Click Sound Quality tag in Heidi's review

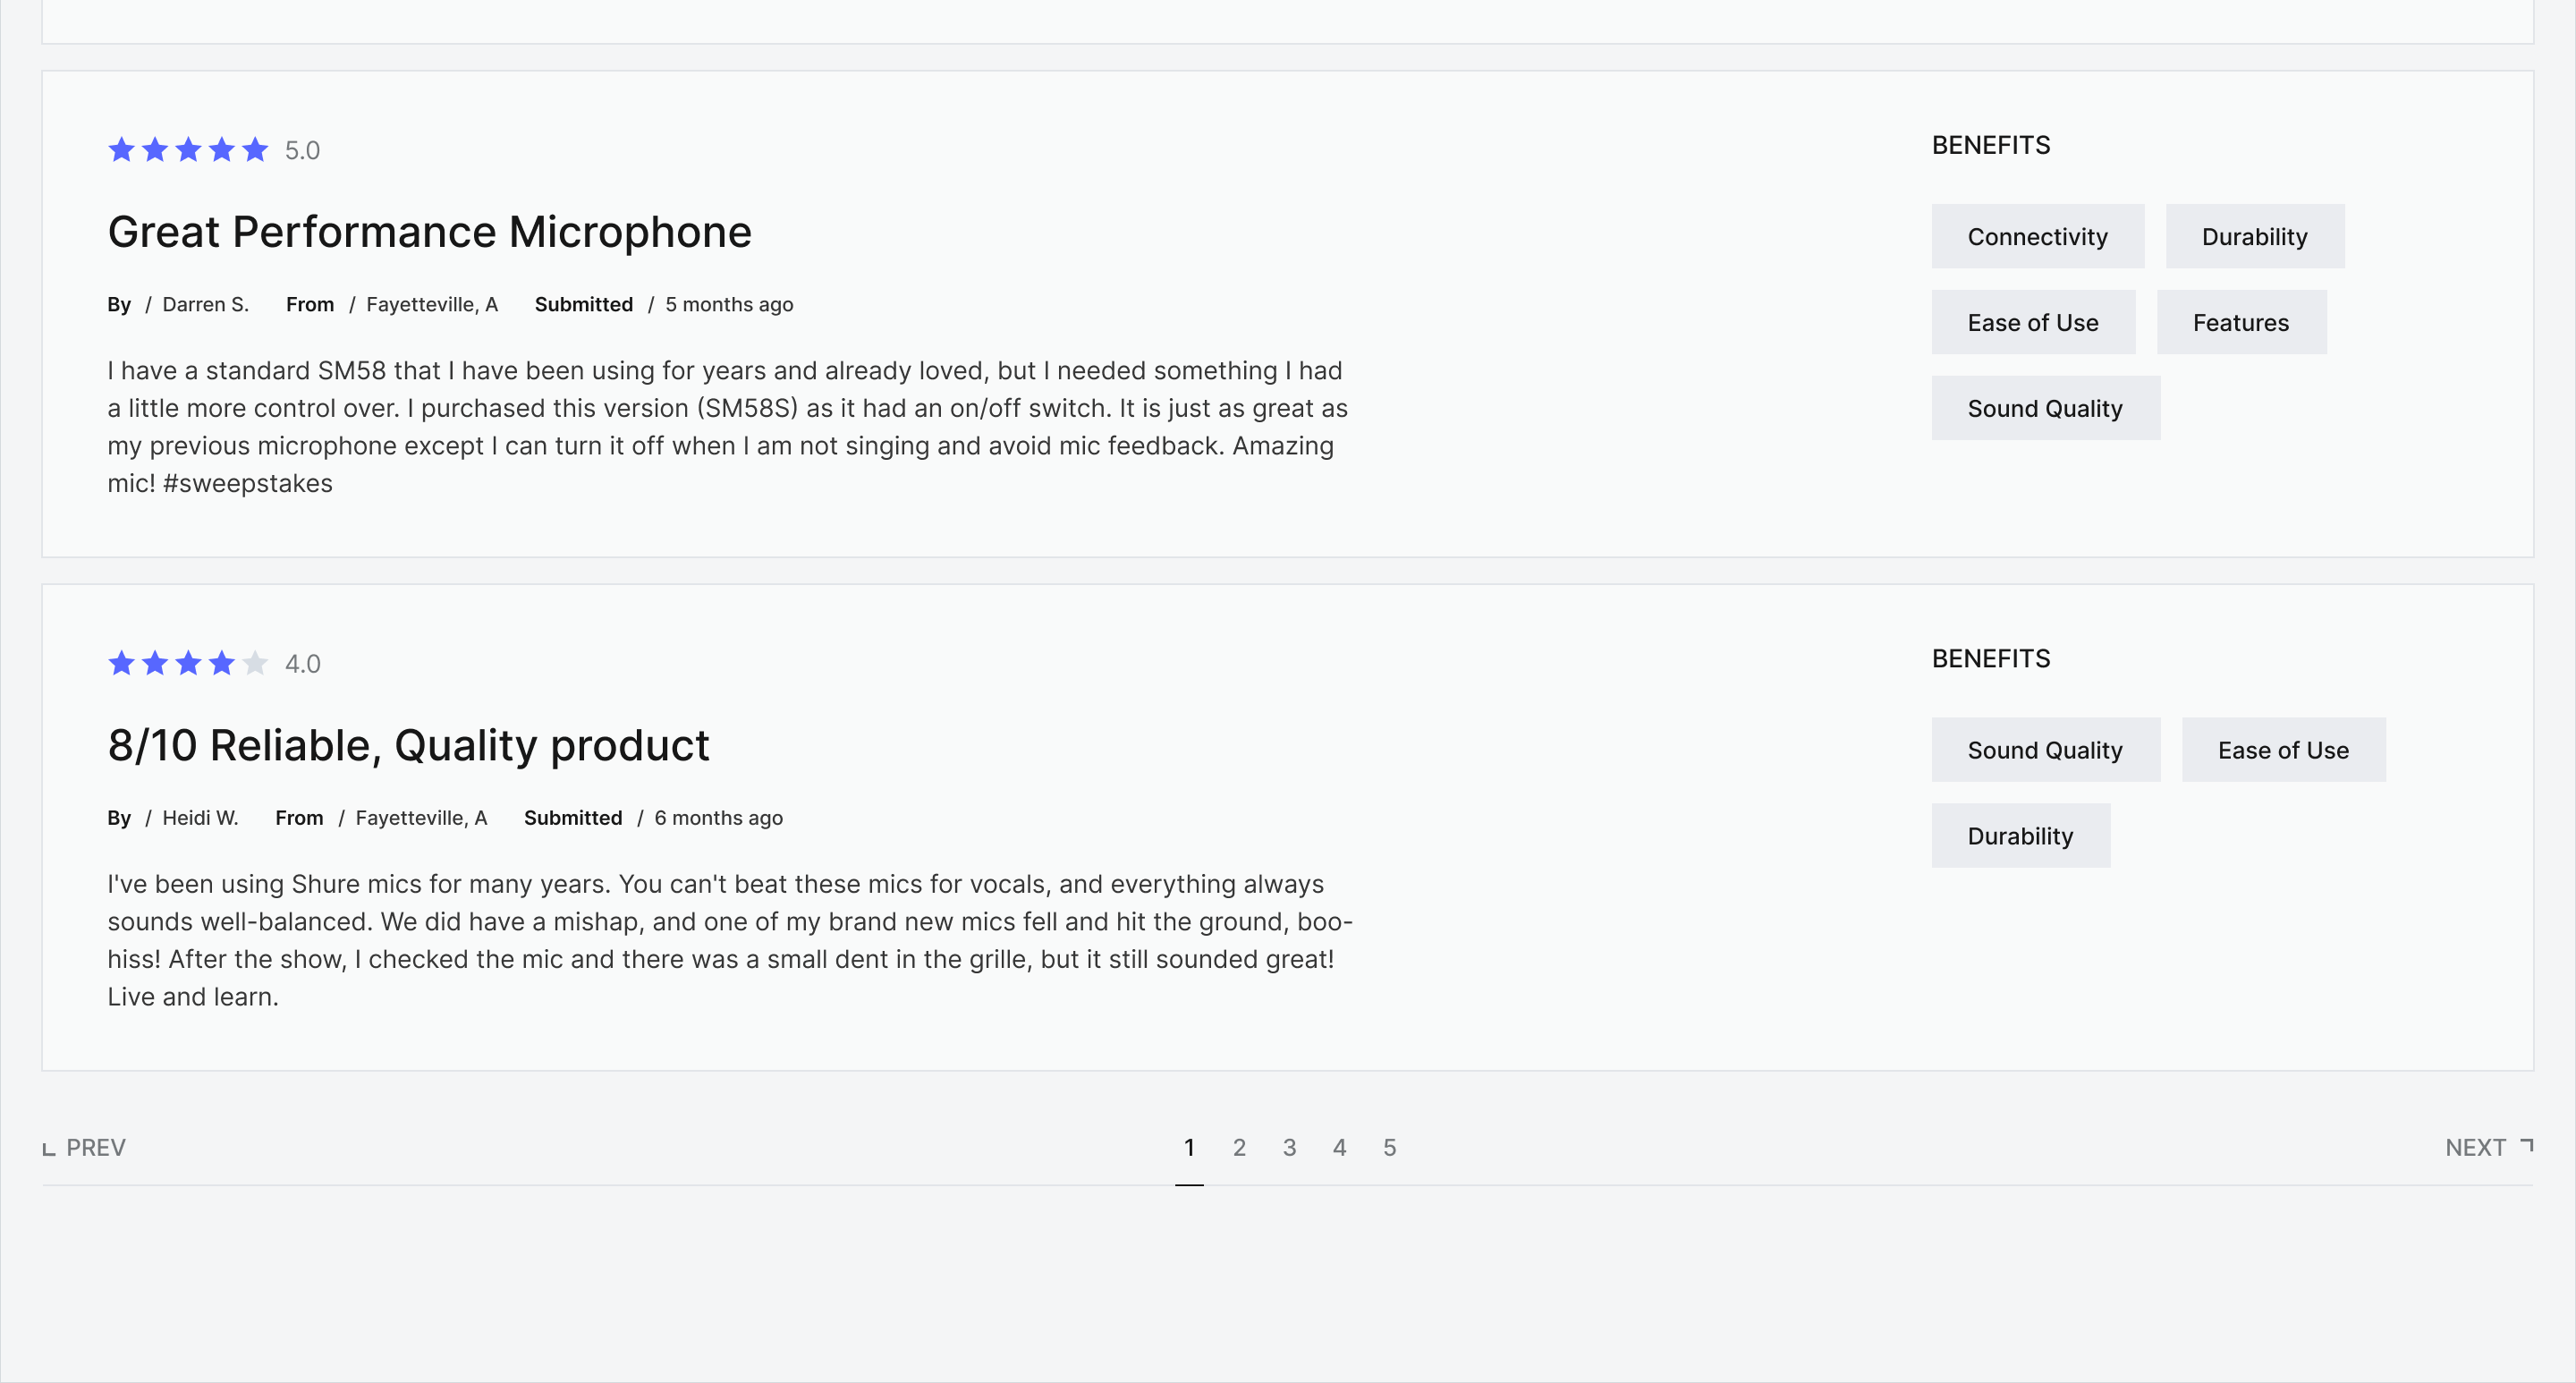[2044, 750]
